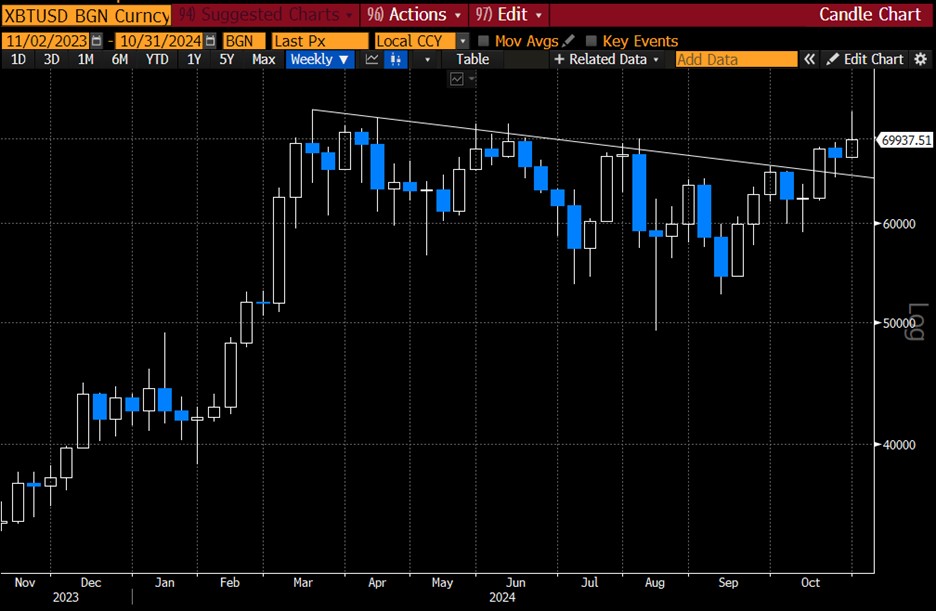Click the Dec label on time axis
This screenshot has width=936, height=611.
(x=91, y=582)
